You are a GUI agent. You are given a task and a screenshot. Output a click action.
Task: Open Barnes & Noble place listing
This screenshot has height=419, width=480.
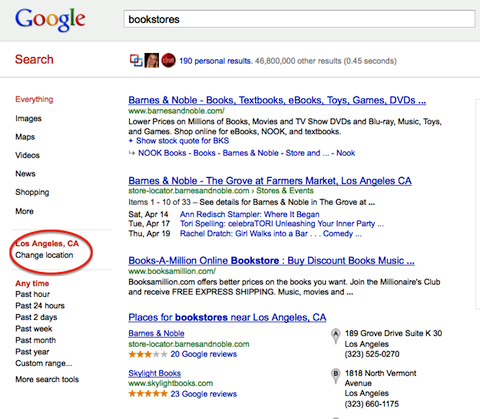(x=156, y=333)
